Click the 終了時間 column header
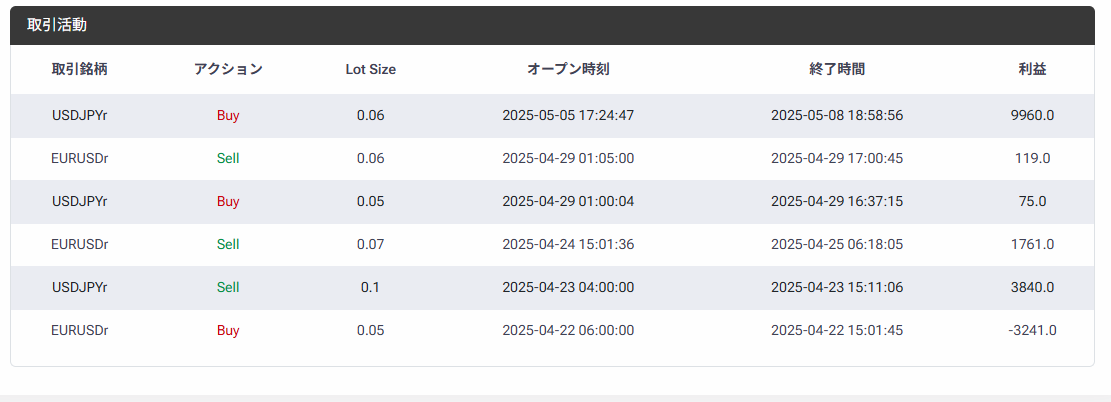The width and height of the screenshot is (1111, 402). (837, 69)
